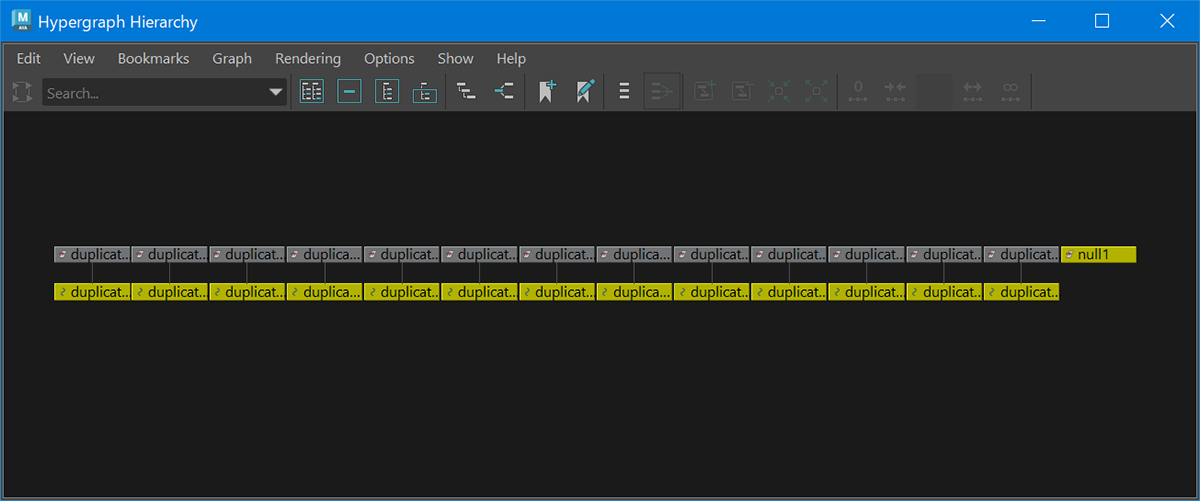Open the Edit menu
The image size is (1200, 501).
tap(29, 59)
